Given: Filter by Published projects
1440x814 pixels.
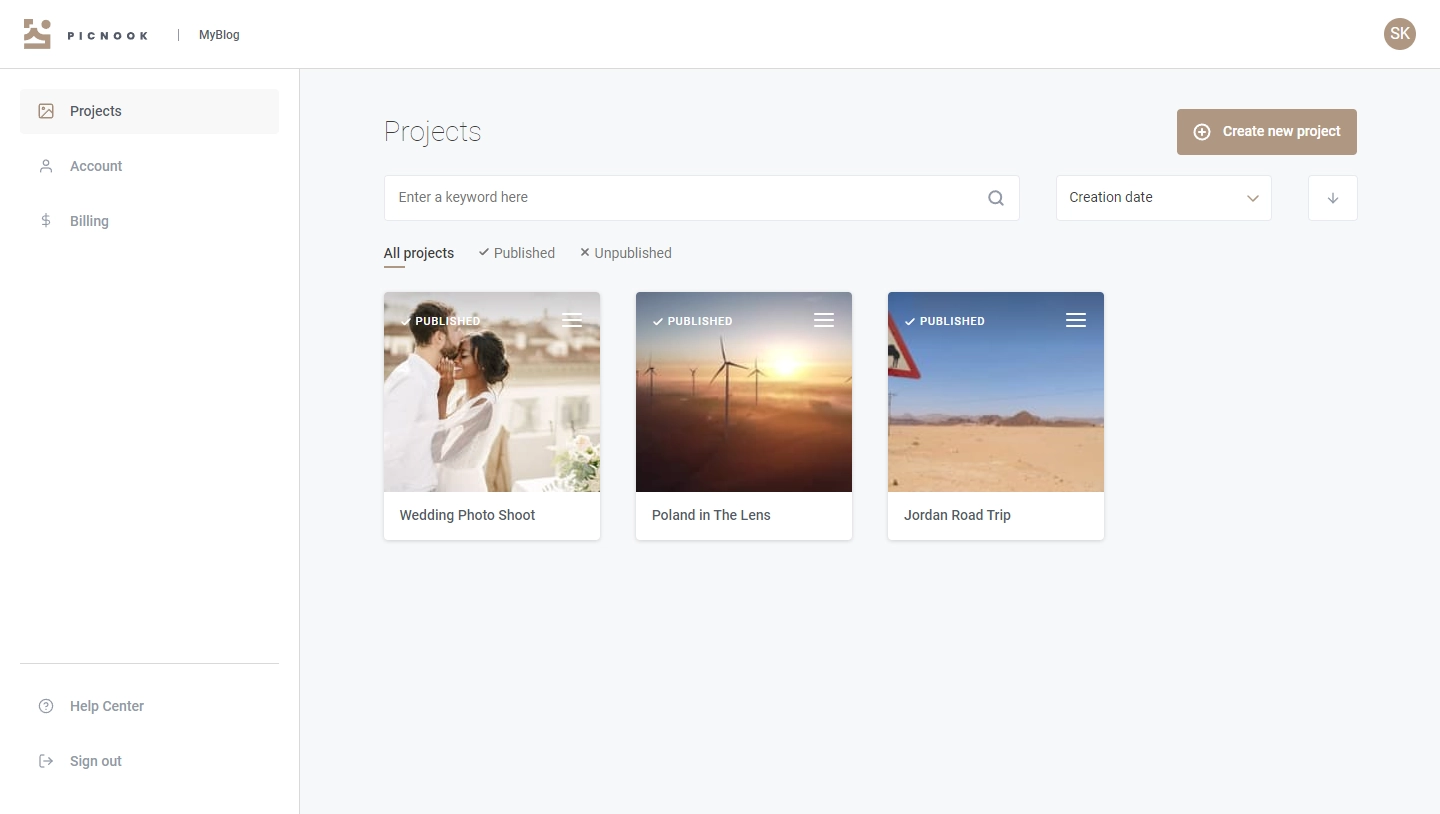Looking at the screenshot, I should coord(517,253).
